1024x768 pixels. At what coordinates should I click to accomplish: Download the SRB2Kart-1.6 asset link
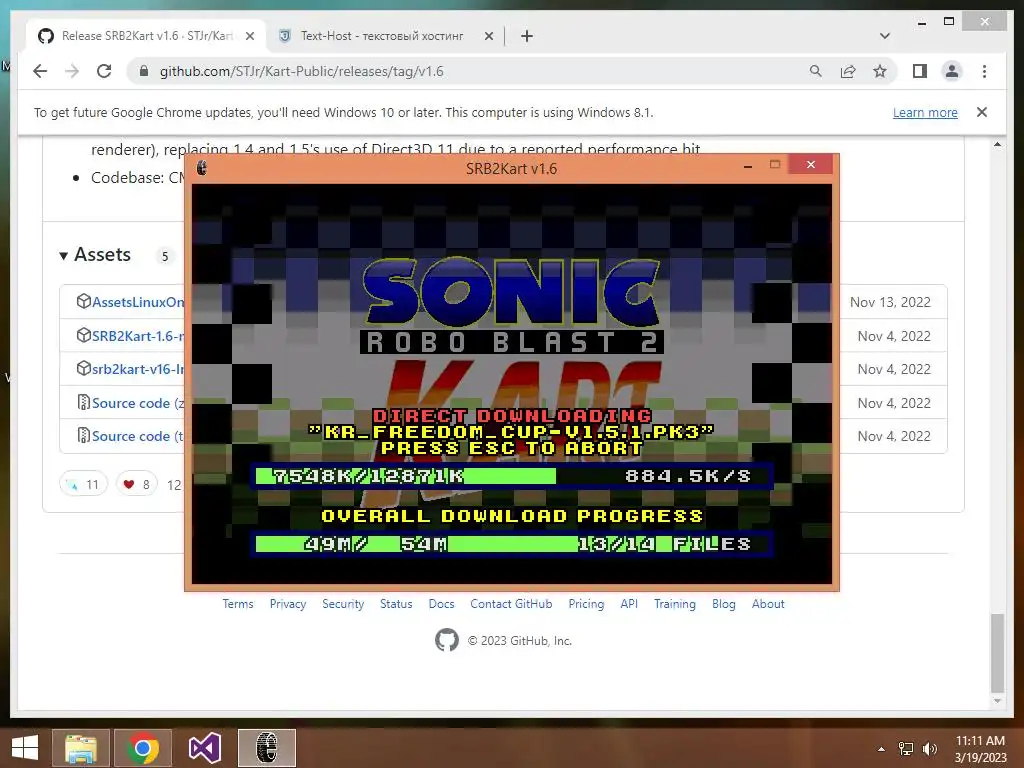[x=138, y=336]
